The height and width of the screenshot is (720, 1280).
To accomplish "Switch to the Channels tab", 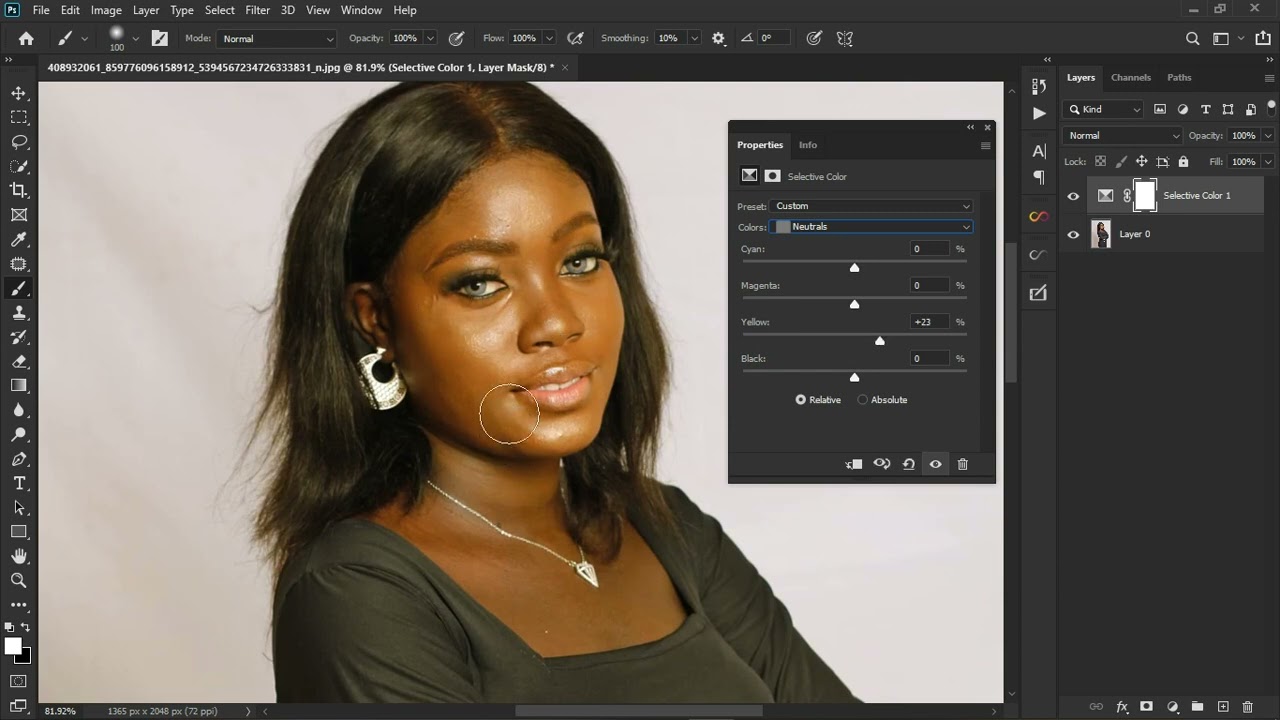I will [x=1131, y=78].
